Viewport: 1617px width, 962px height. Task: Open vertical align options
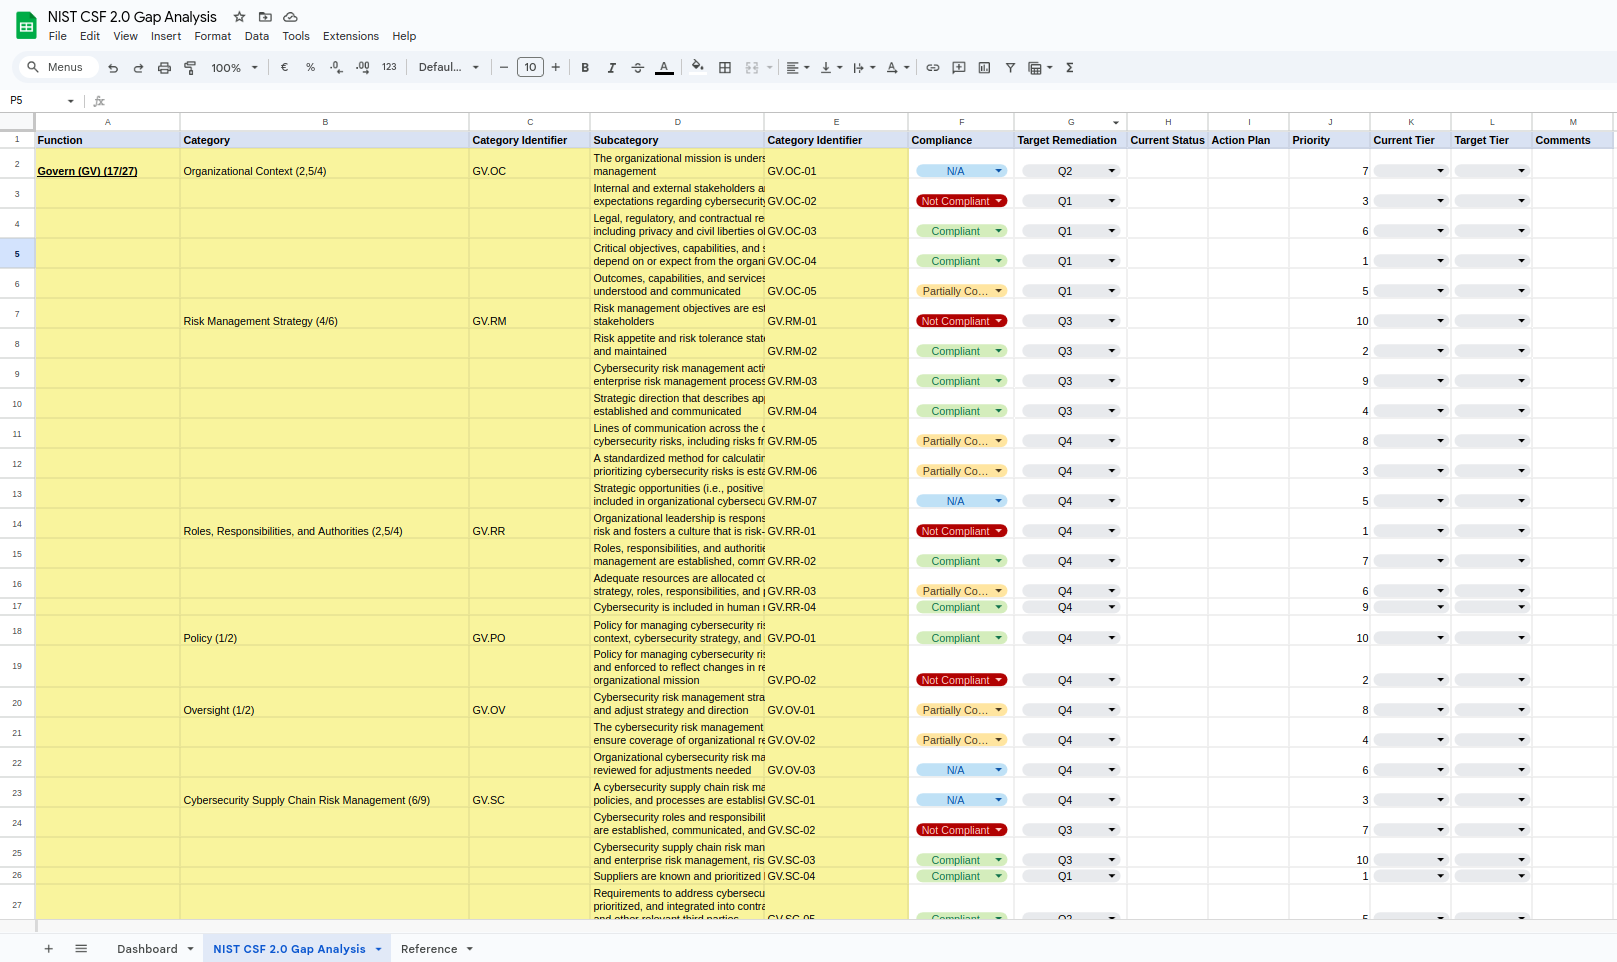tap(831, 68)
